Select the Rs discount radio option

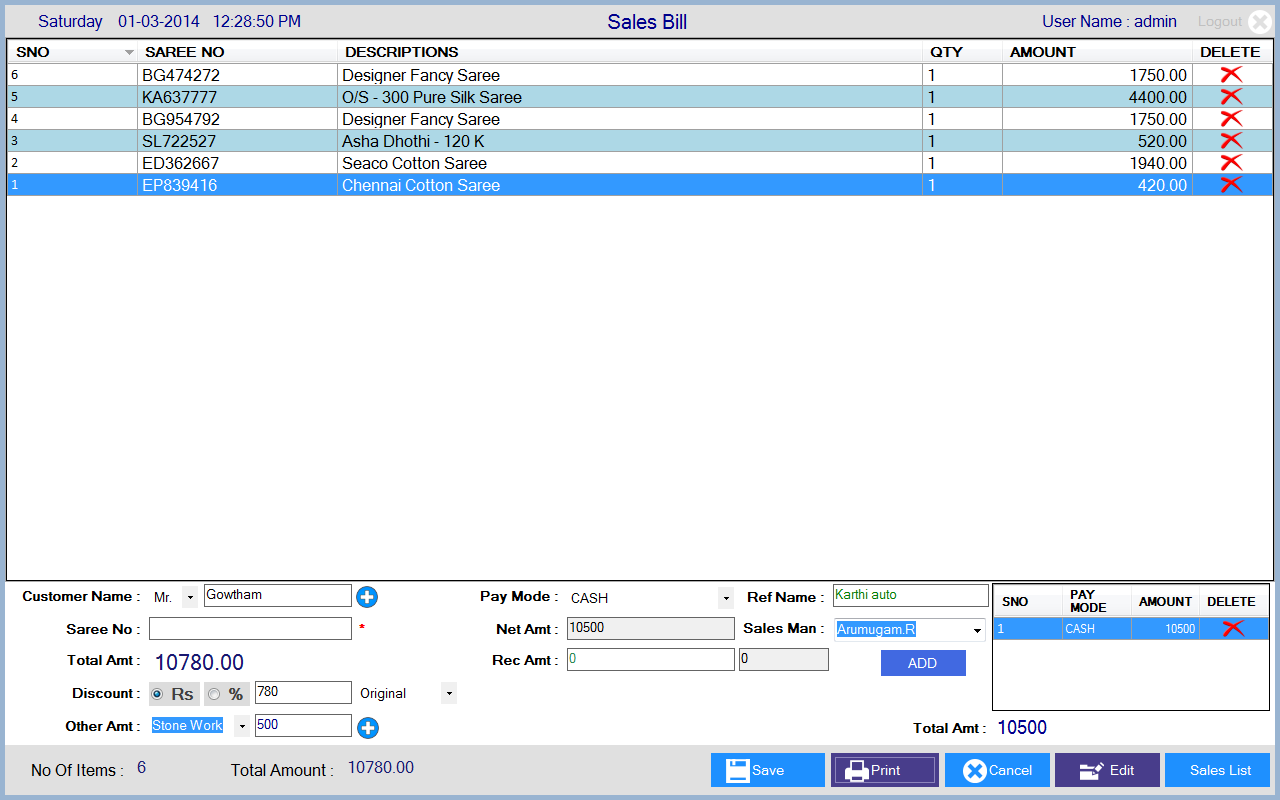(157, 694)
